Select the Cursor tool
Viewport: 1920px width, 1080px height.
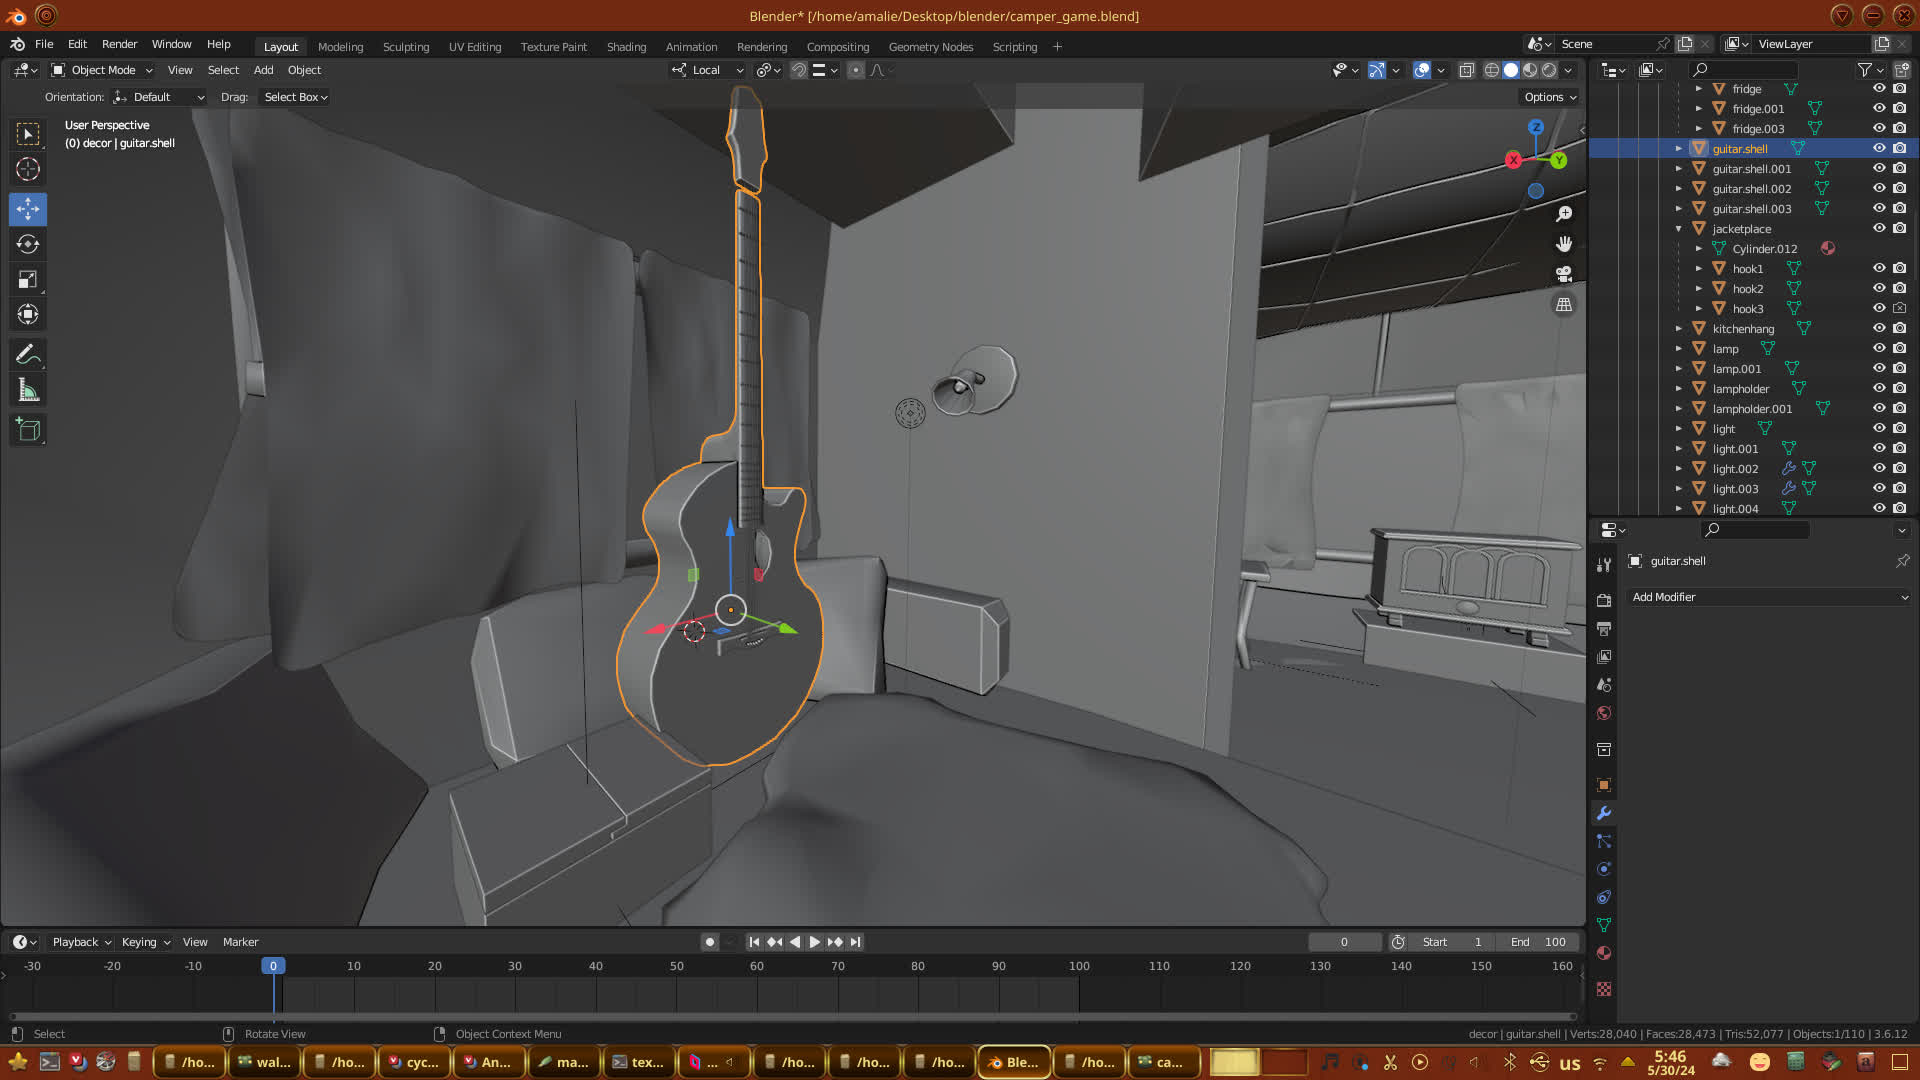[x=28, y=169]
